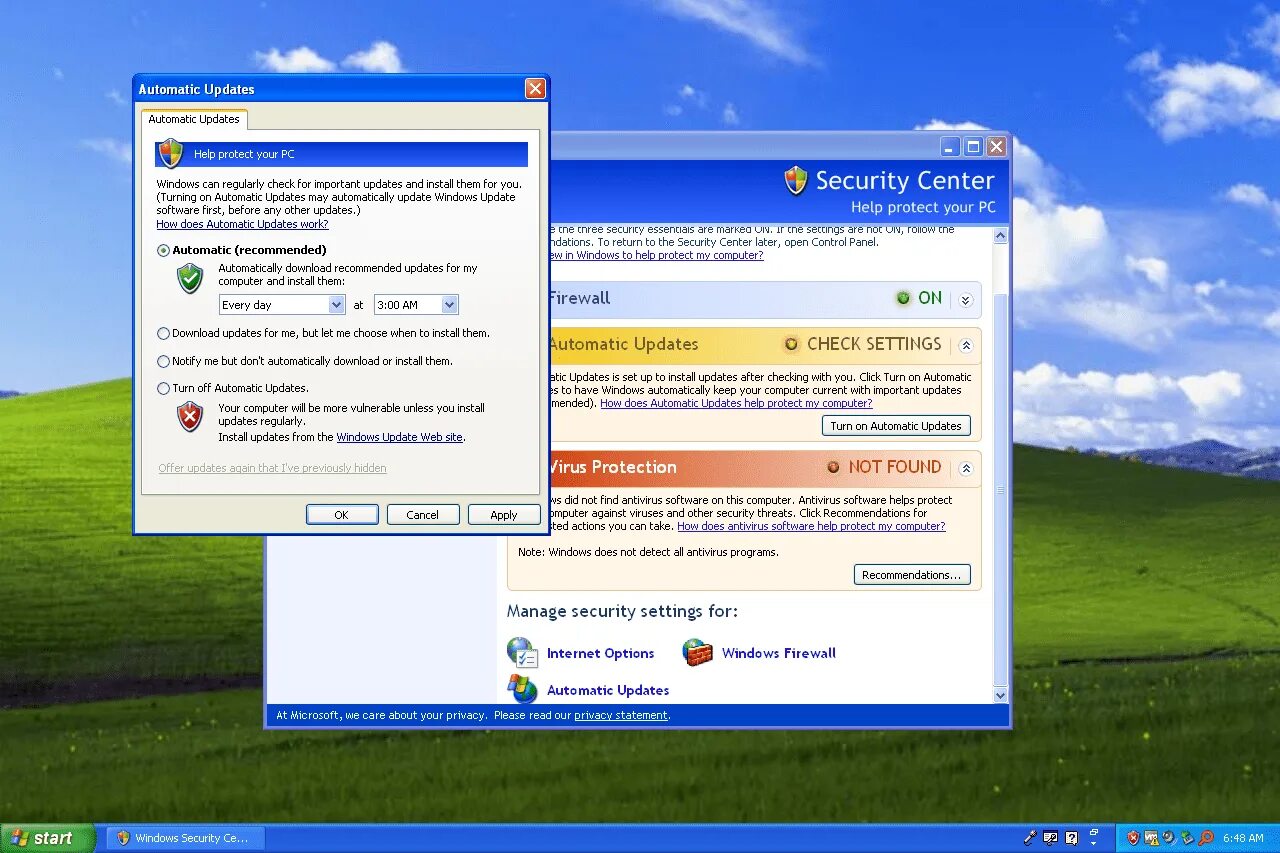The image size is (1280, 853).
Task: Collapse the Automatic Updates section in Security Center
Action: point(966,345)
